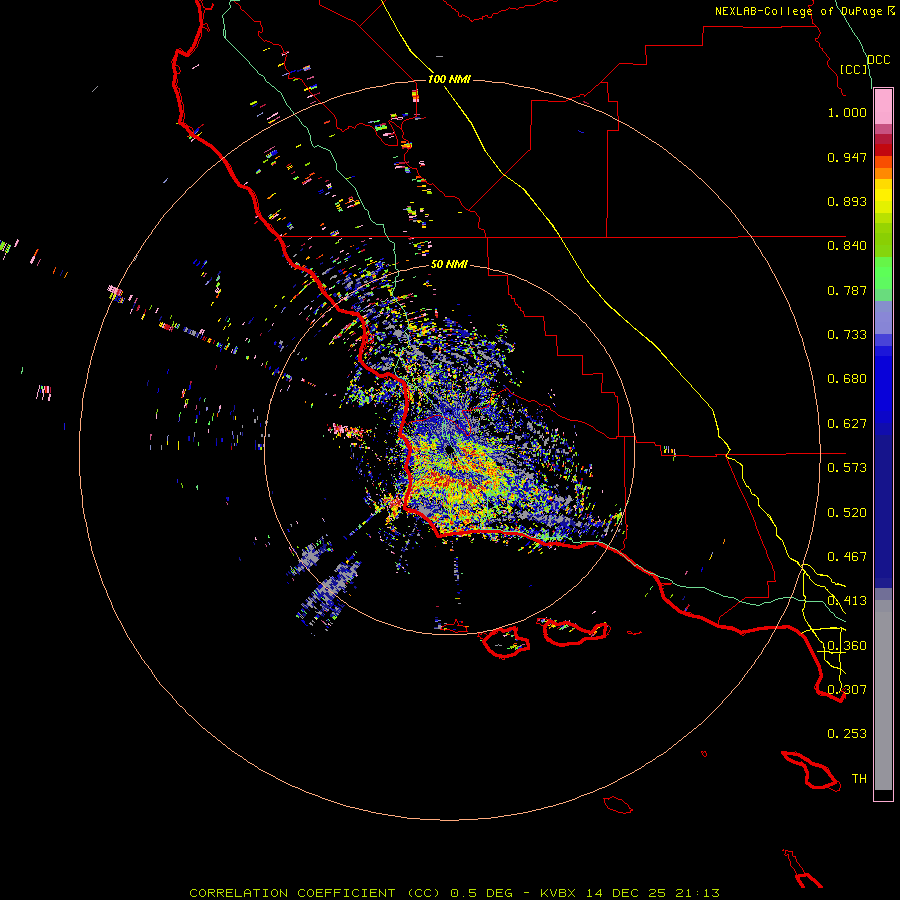Click the 0.627 legend value
The height and width of the screenshot is (900, 900).
pyautogui.click(x=847, y=424)
